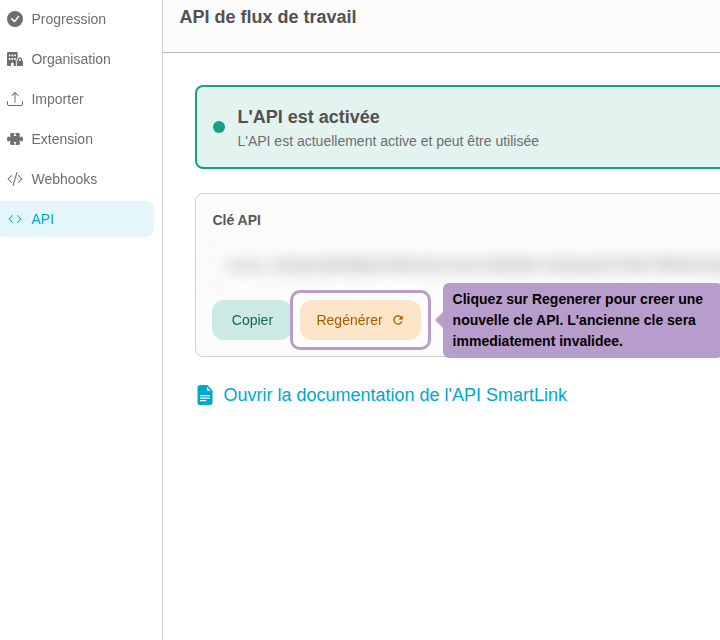This screenshot has height=640, width=720.
Task: Click the document icon beside documentation link
Action: point(205,395)
